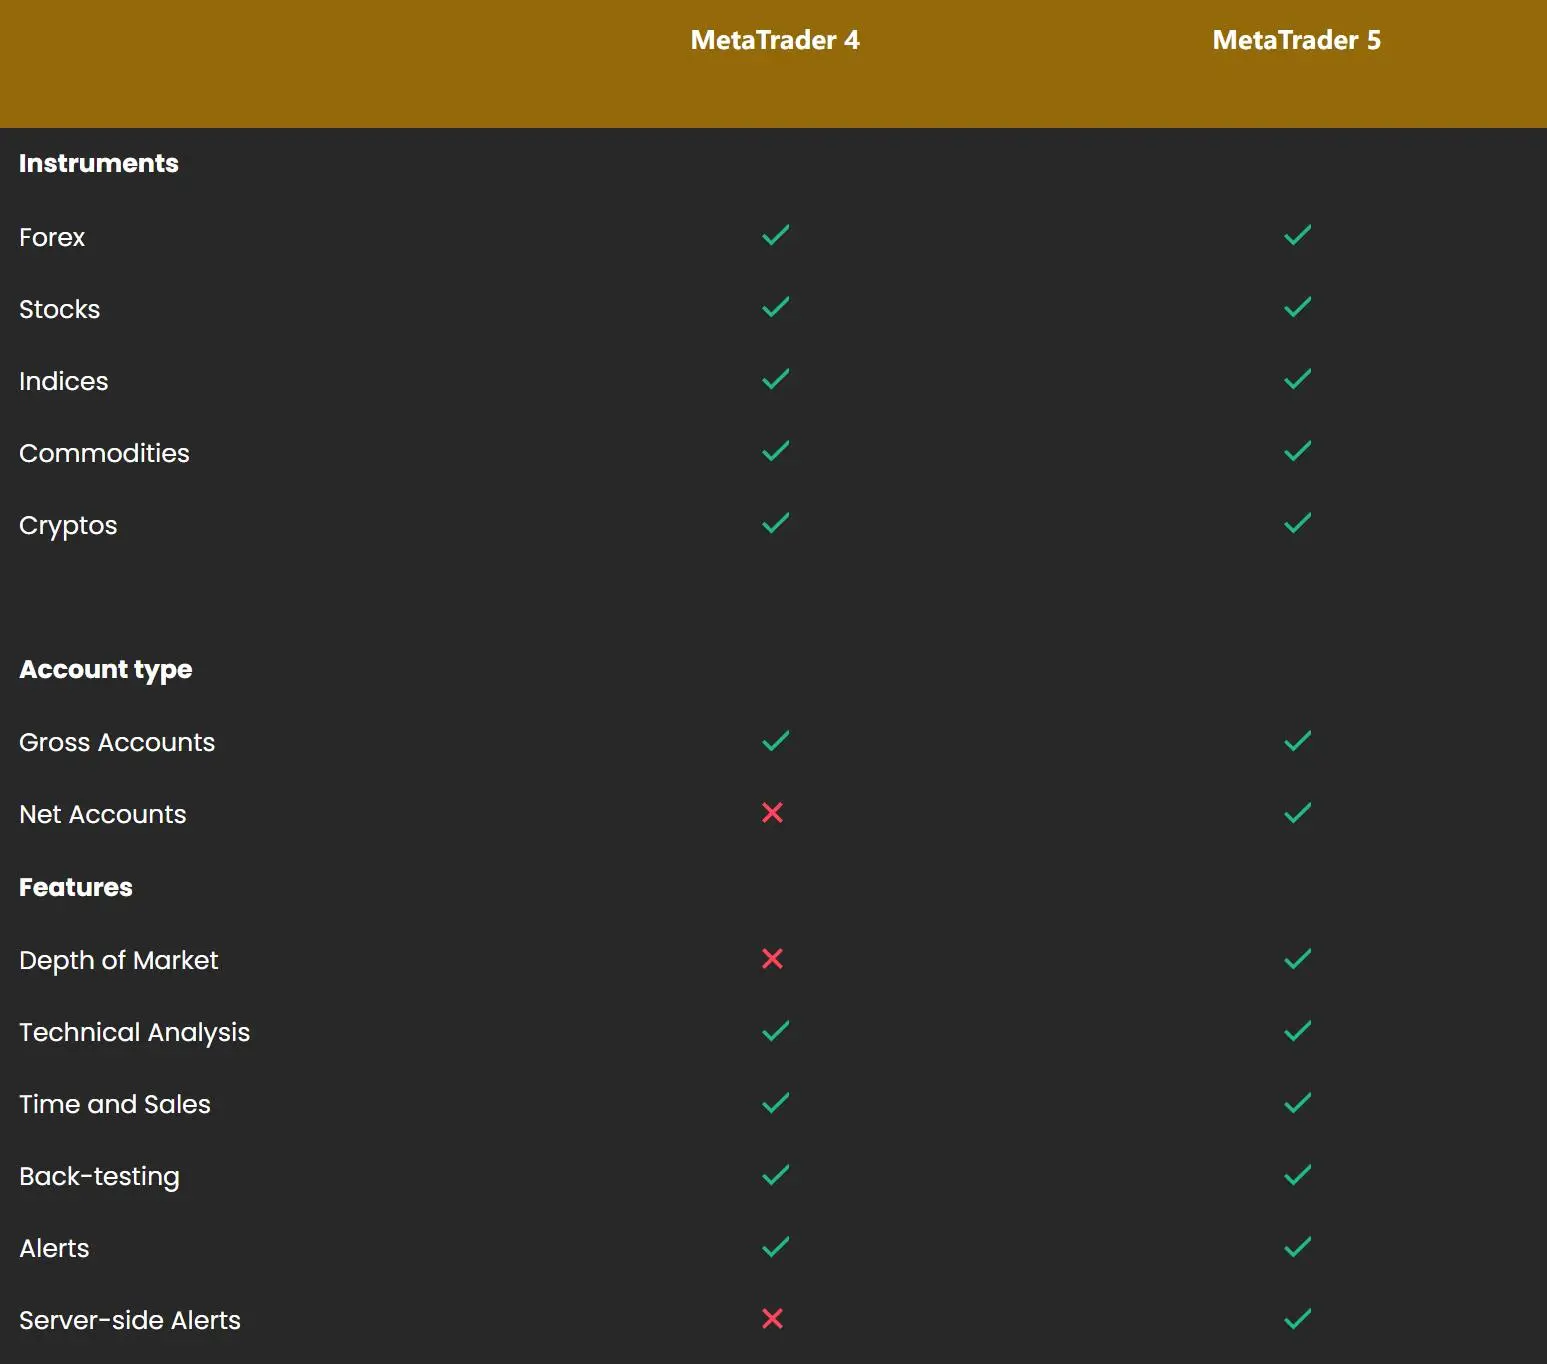Click the MetaTrader 5 Cryptos checkmark

point(1298,523)
